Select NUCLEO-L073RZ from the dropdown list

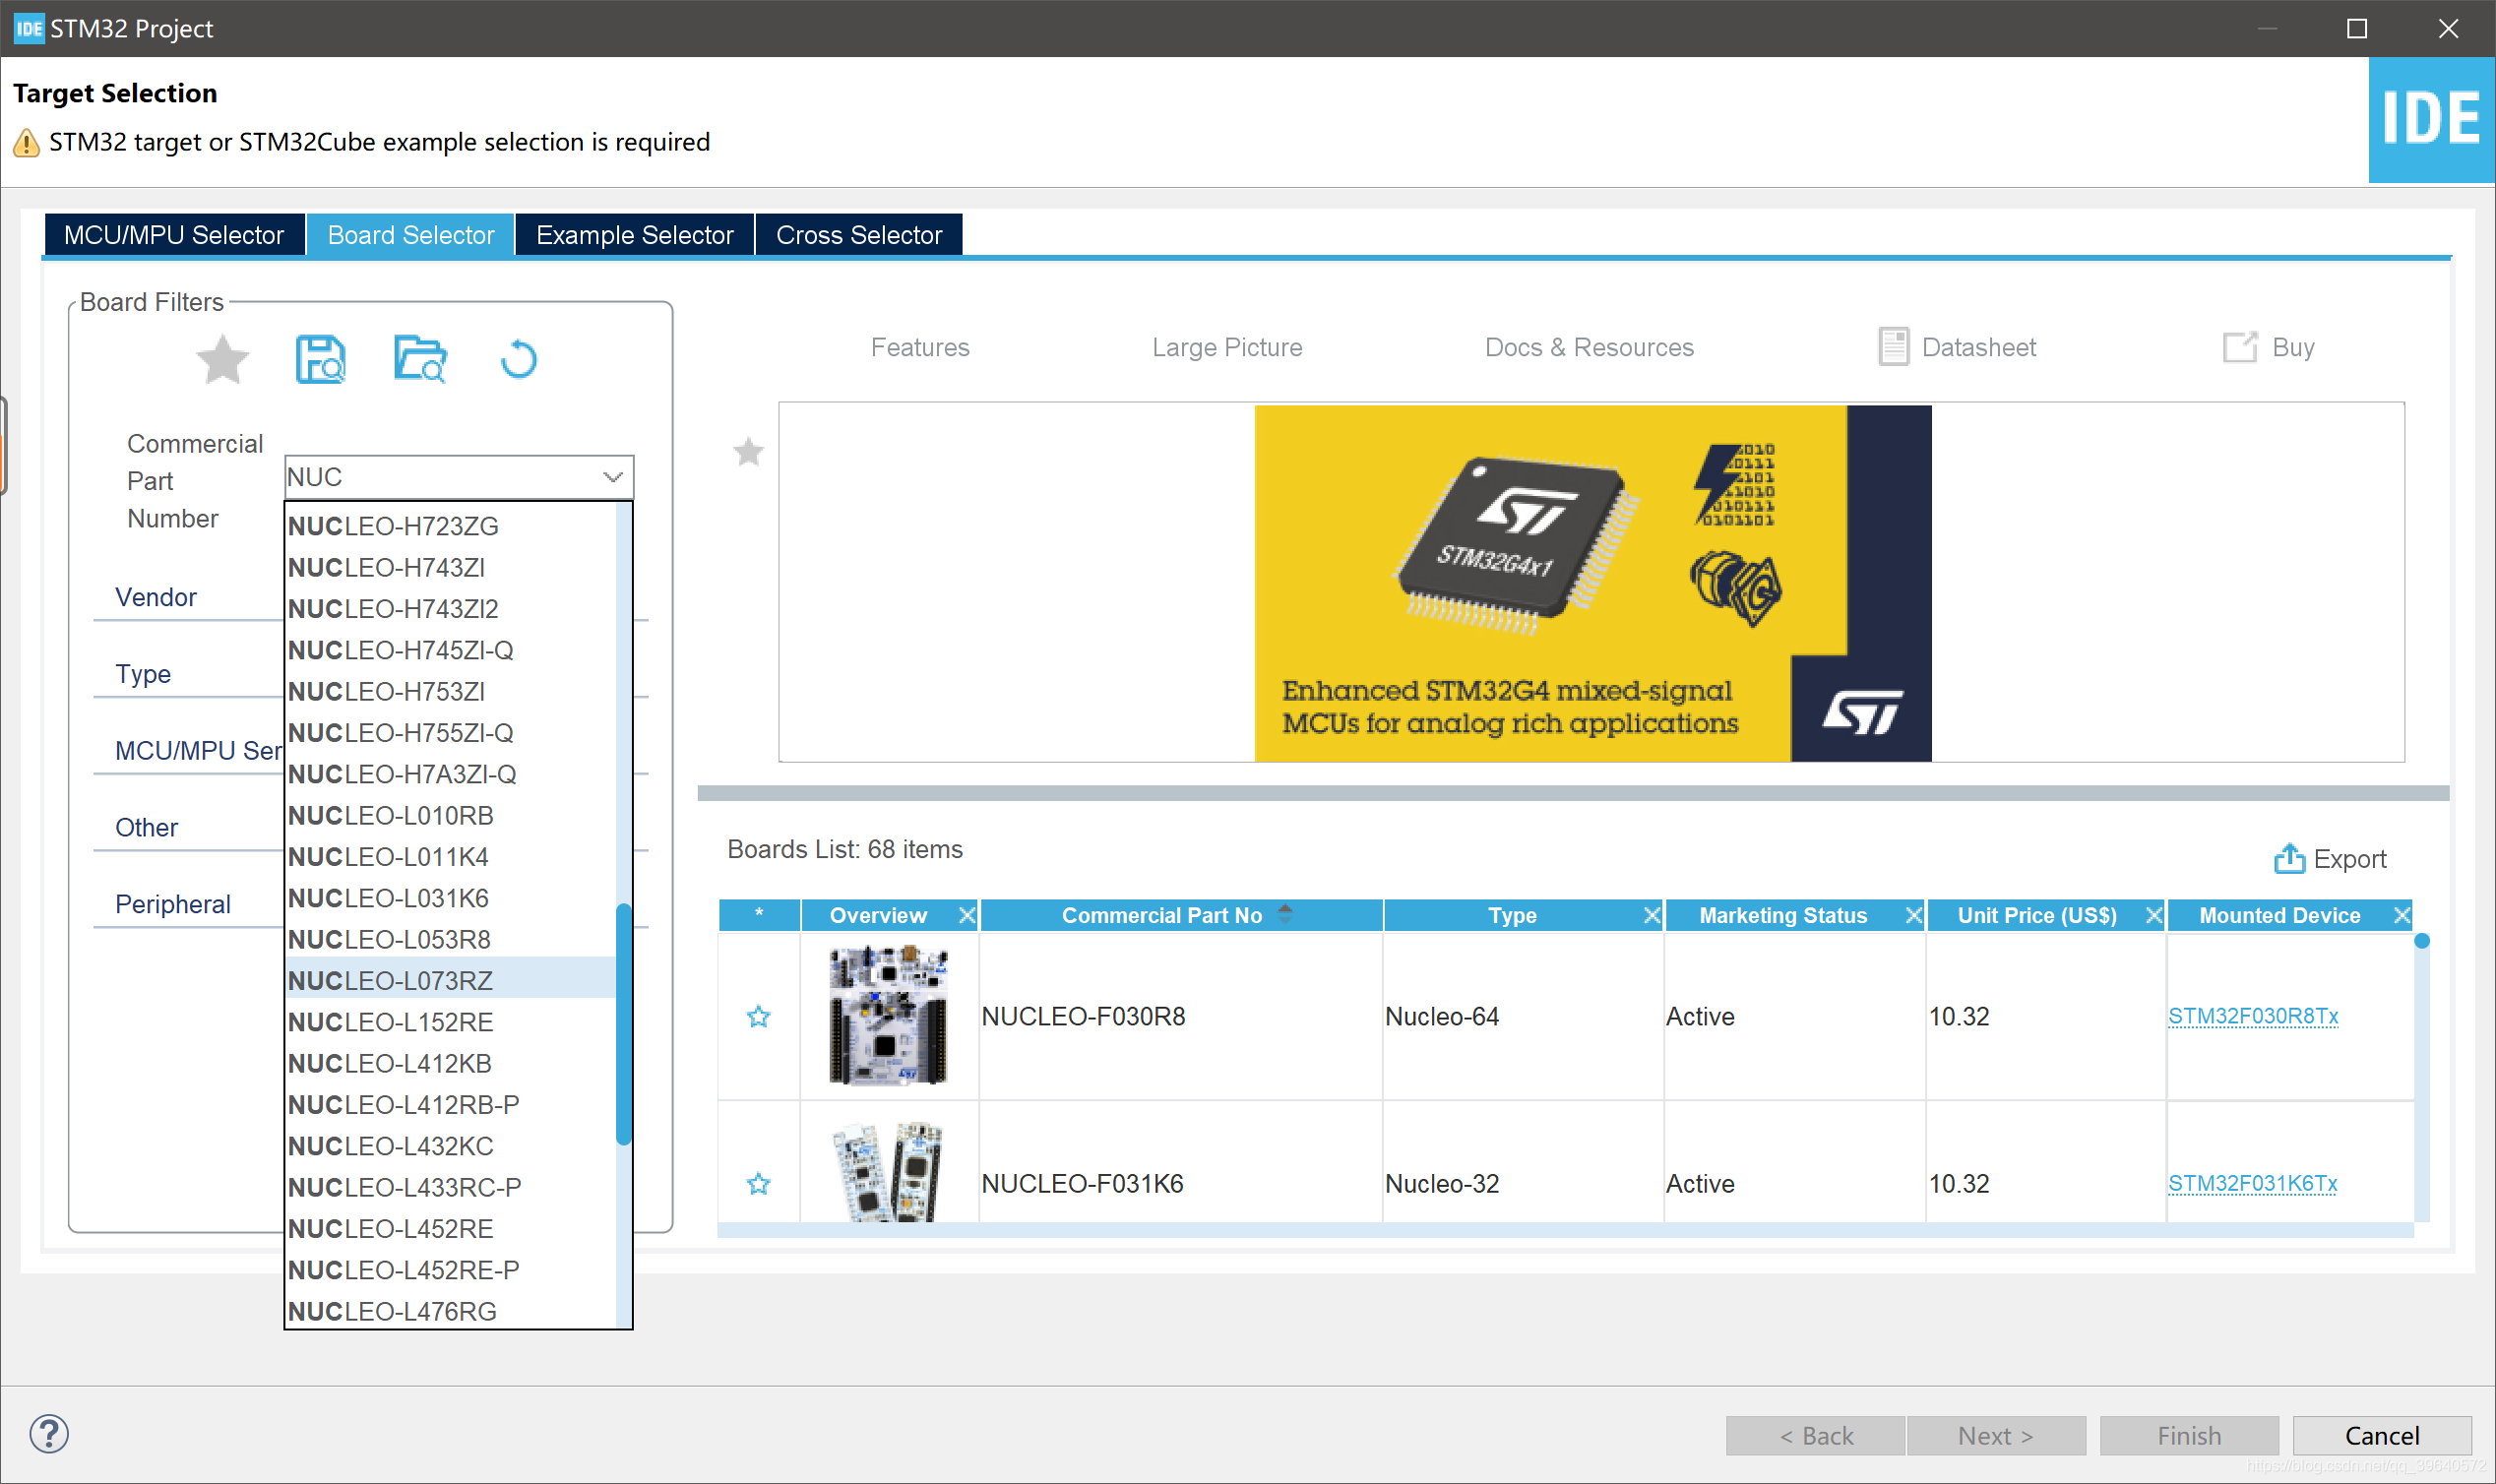[x=391, y=981]
